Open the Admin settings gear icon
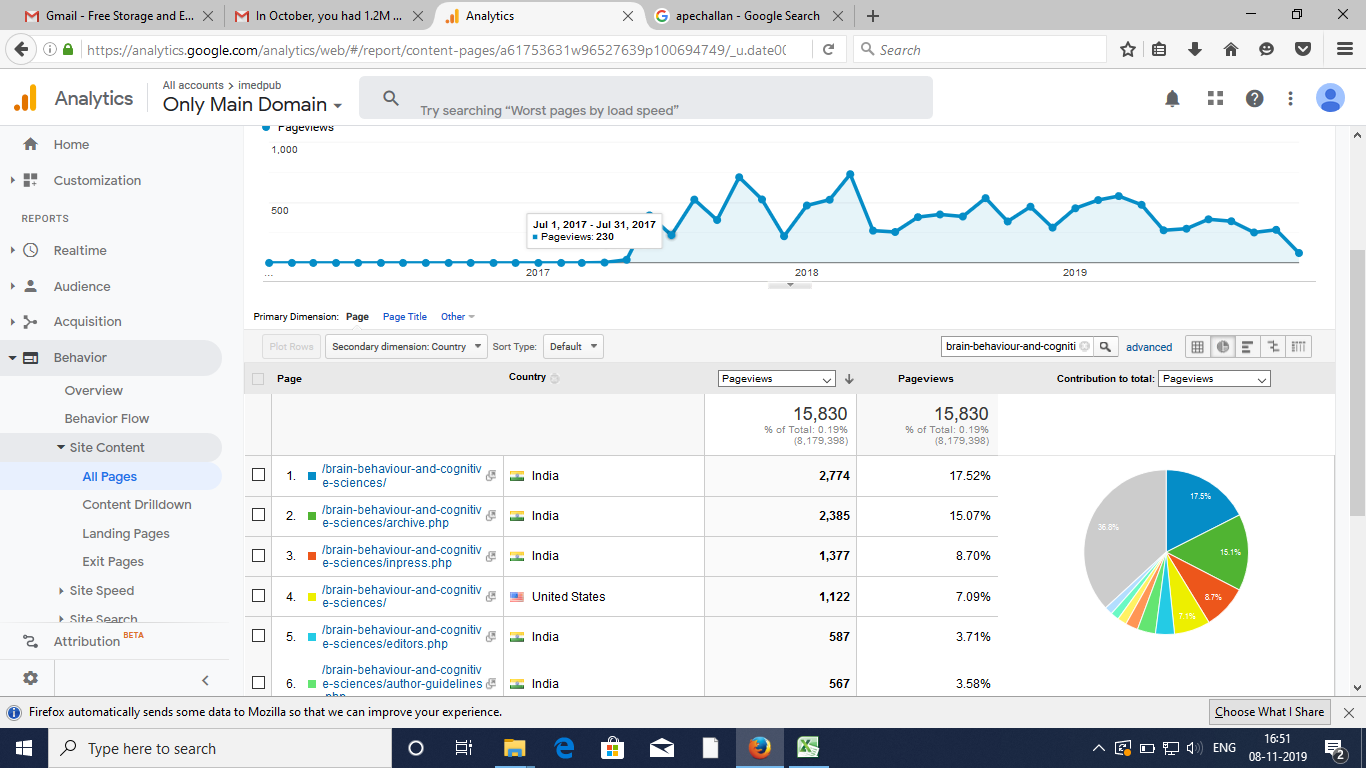Image resolution: width=1366 pixels, height=768 pixels. [x=30, y=678]
